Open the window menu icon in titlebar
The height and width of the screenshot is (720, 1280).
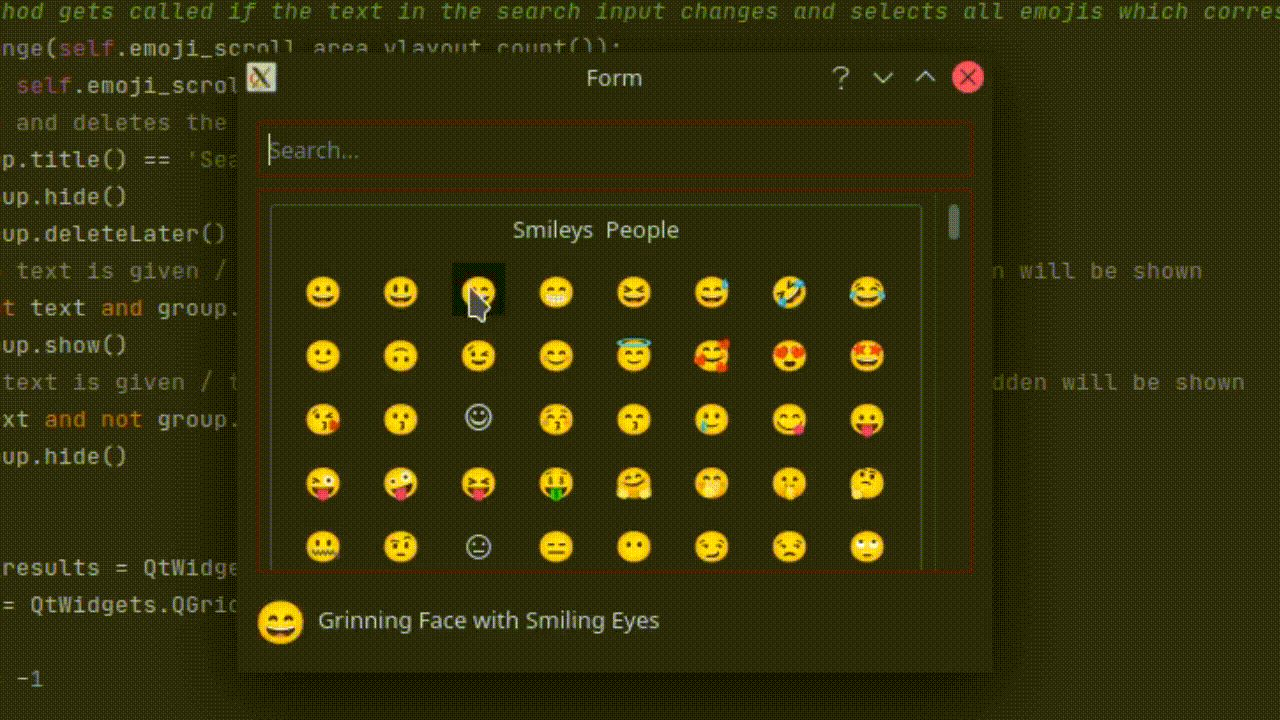(x=261, y=78)
